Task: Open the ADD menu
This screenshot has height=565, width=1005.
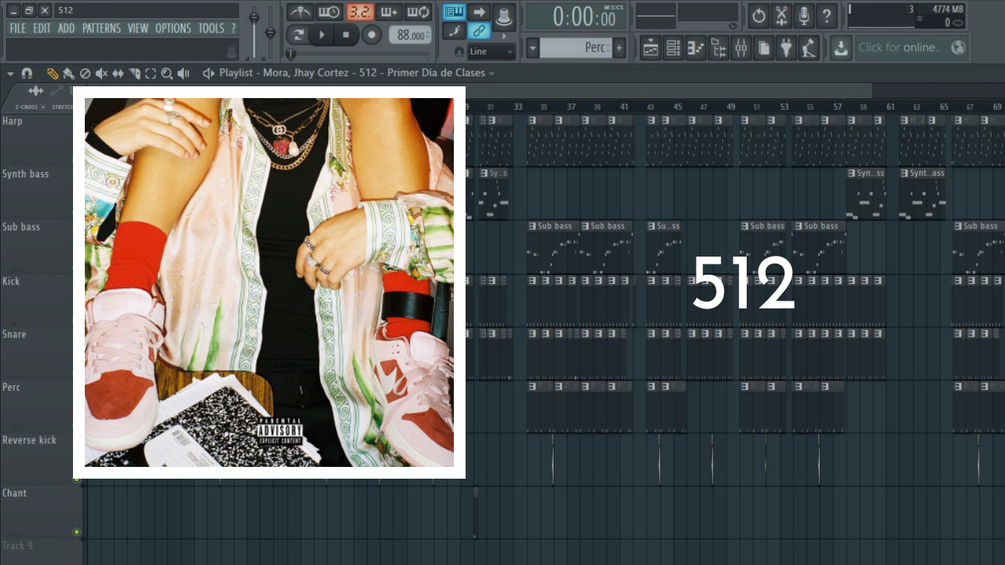Action: point(66,28)
